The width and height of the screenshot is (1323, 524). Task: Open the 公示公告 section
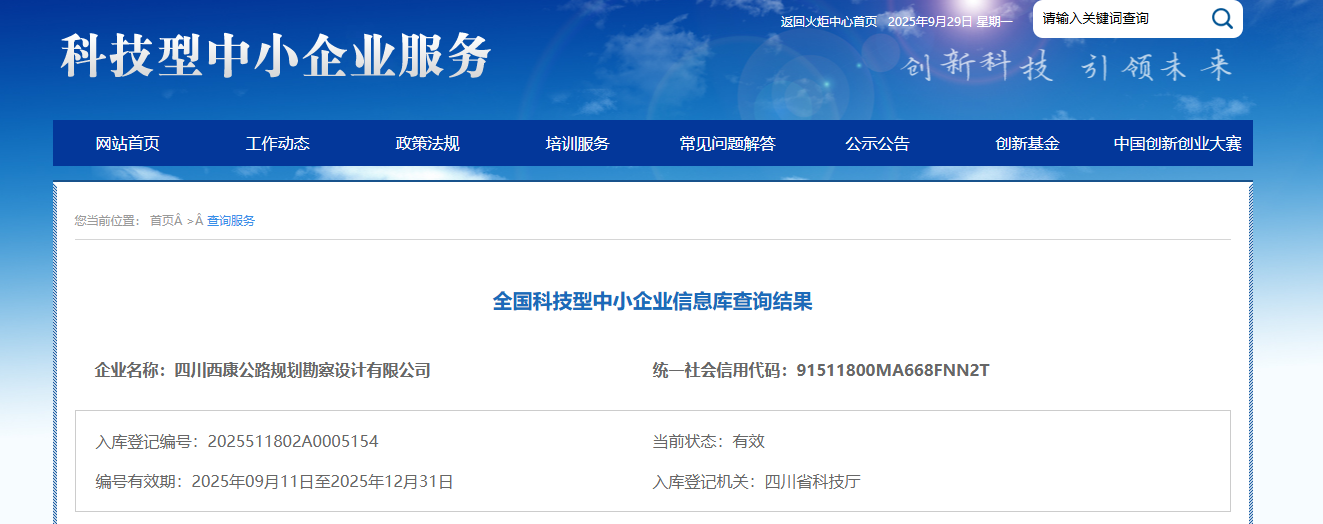click(x=877, y=143)
